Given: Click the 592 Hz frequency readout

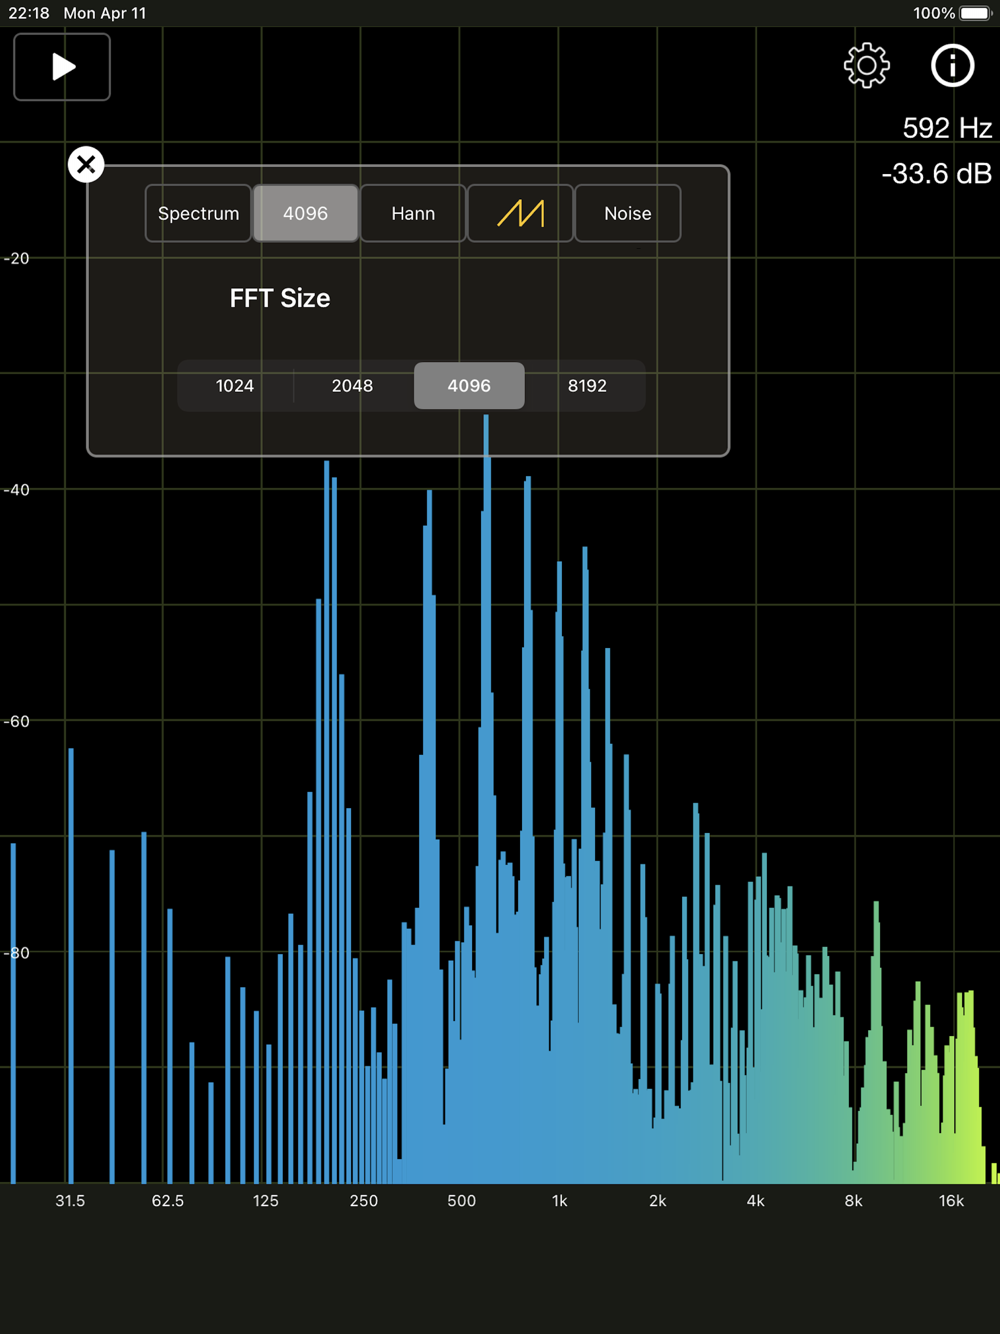Looking at the screenshot, I should [x=947, y=128].
